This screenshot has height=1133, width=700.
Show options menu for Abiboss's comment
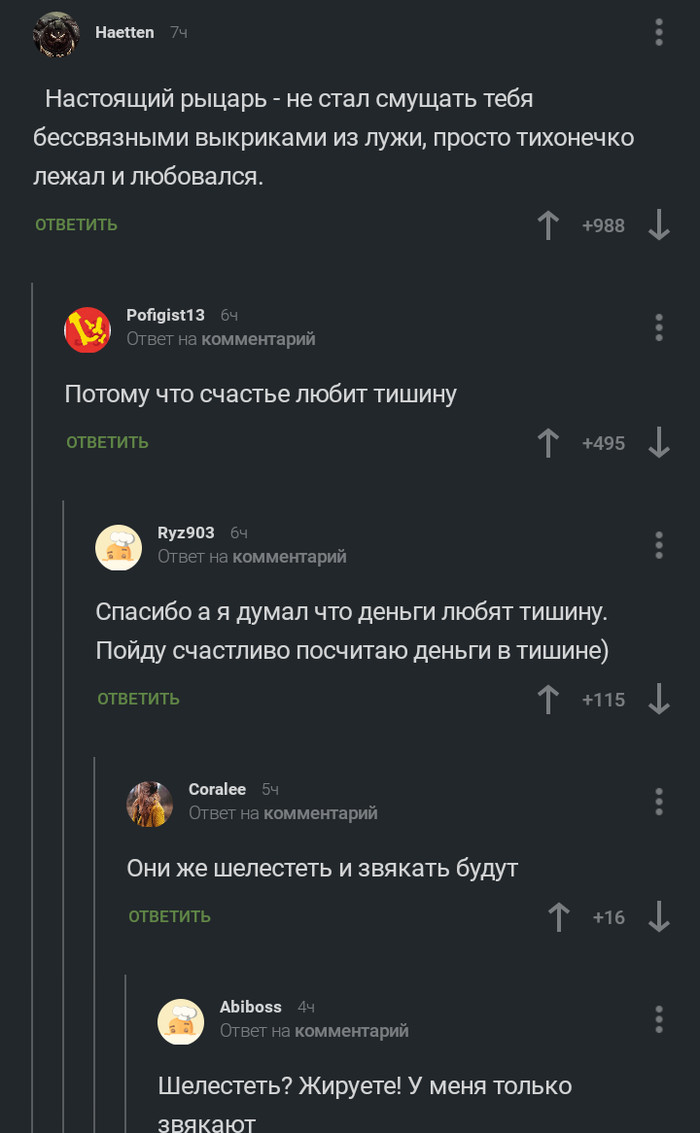point(659,1019)
